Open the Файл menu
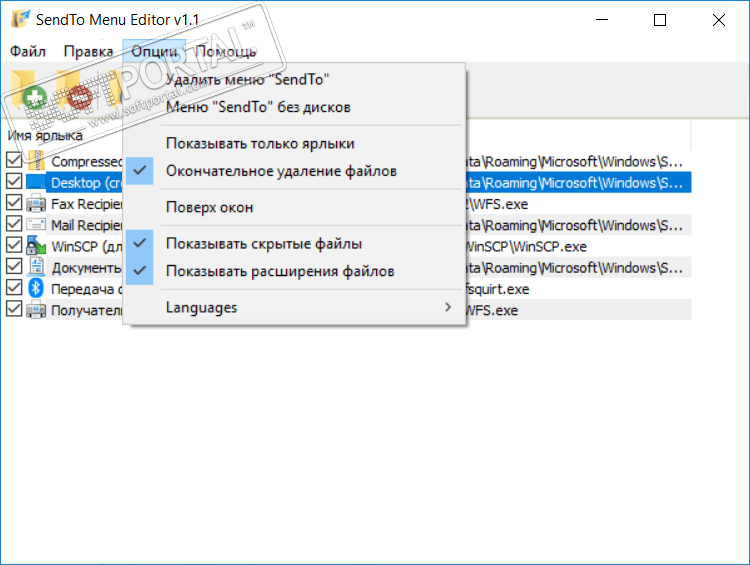The height and width of the screenshot is (565, 750). click(x=28, y=51)
